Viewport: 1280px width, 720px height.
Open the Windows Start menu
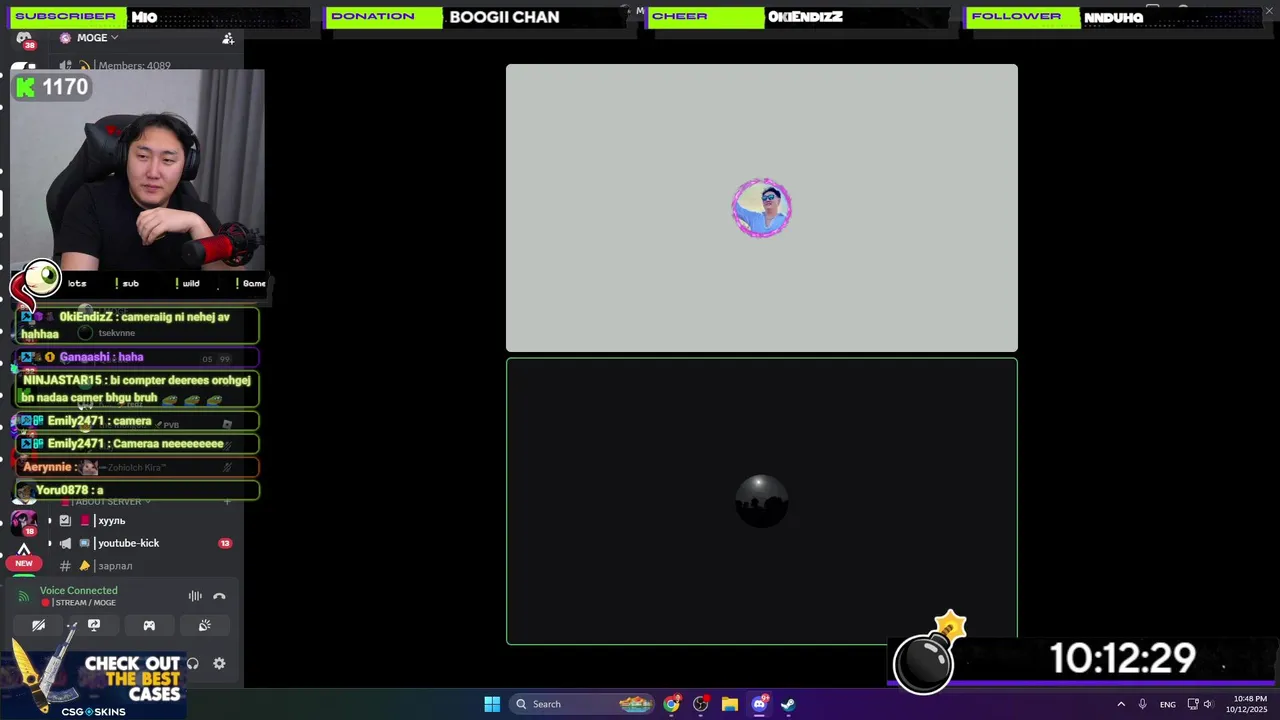click(x=492, y=704)
